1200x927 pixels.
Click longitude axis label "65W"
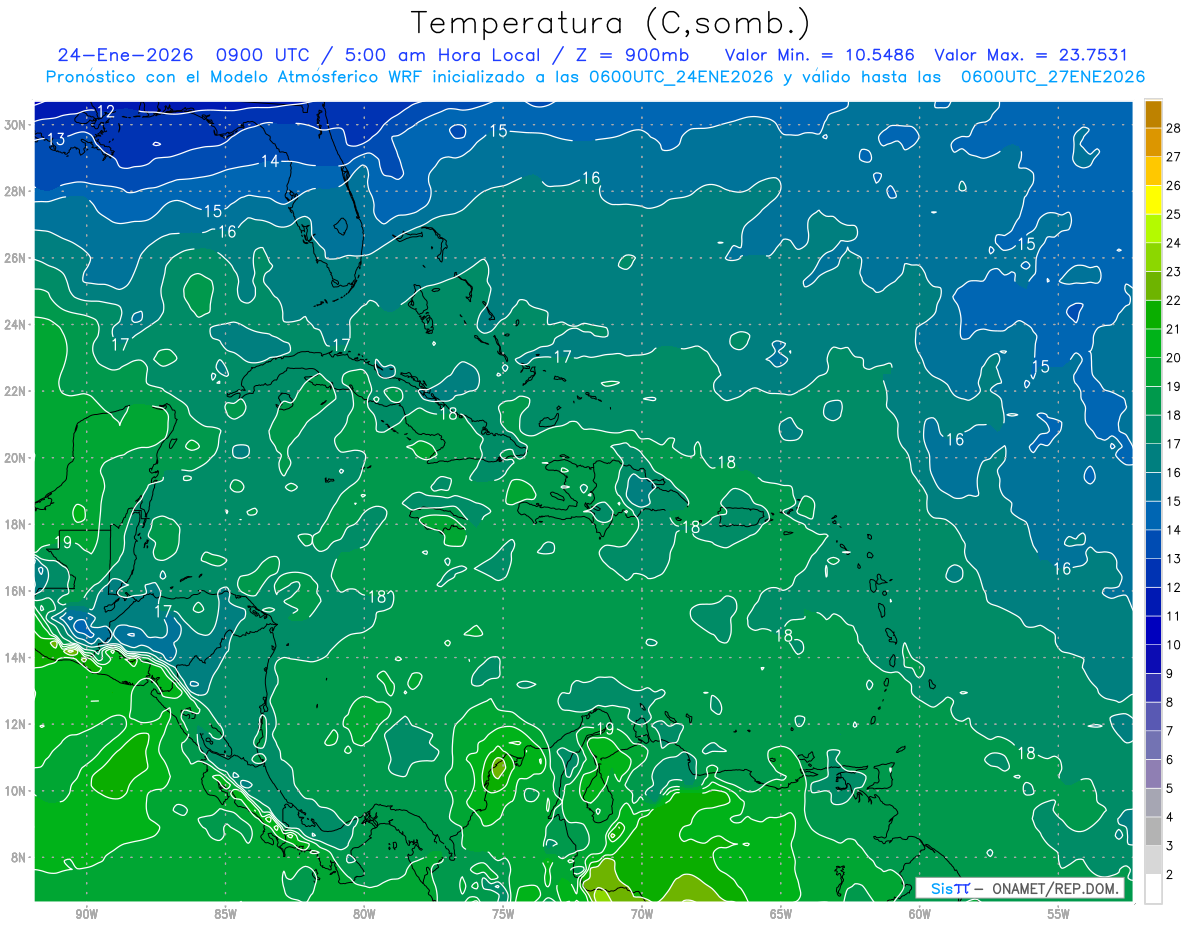tap(781, 914)
